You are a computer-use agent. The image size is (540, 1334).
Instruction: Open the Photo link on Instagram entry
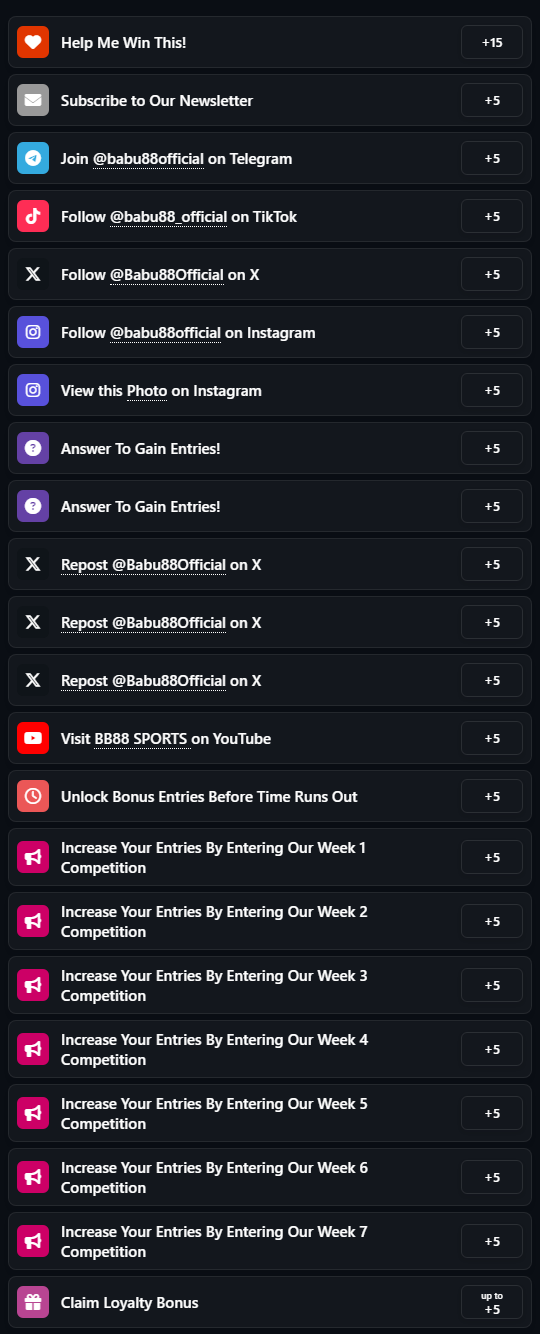(147, 391)
